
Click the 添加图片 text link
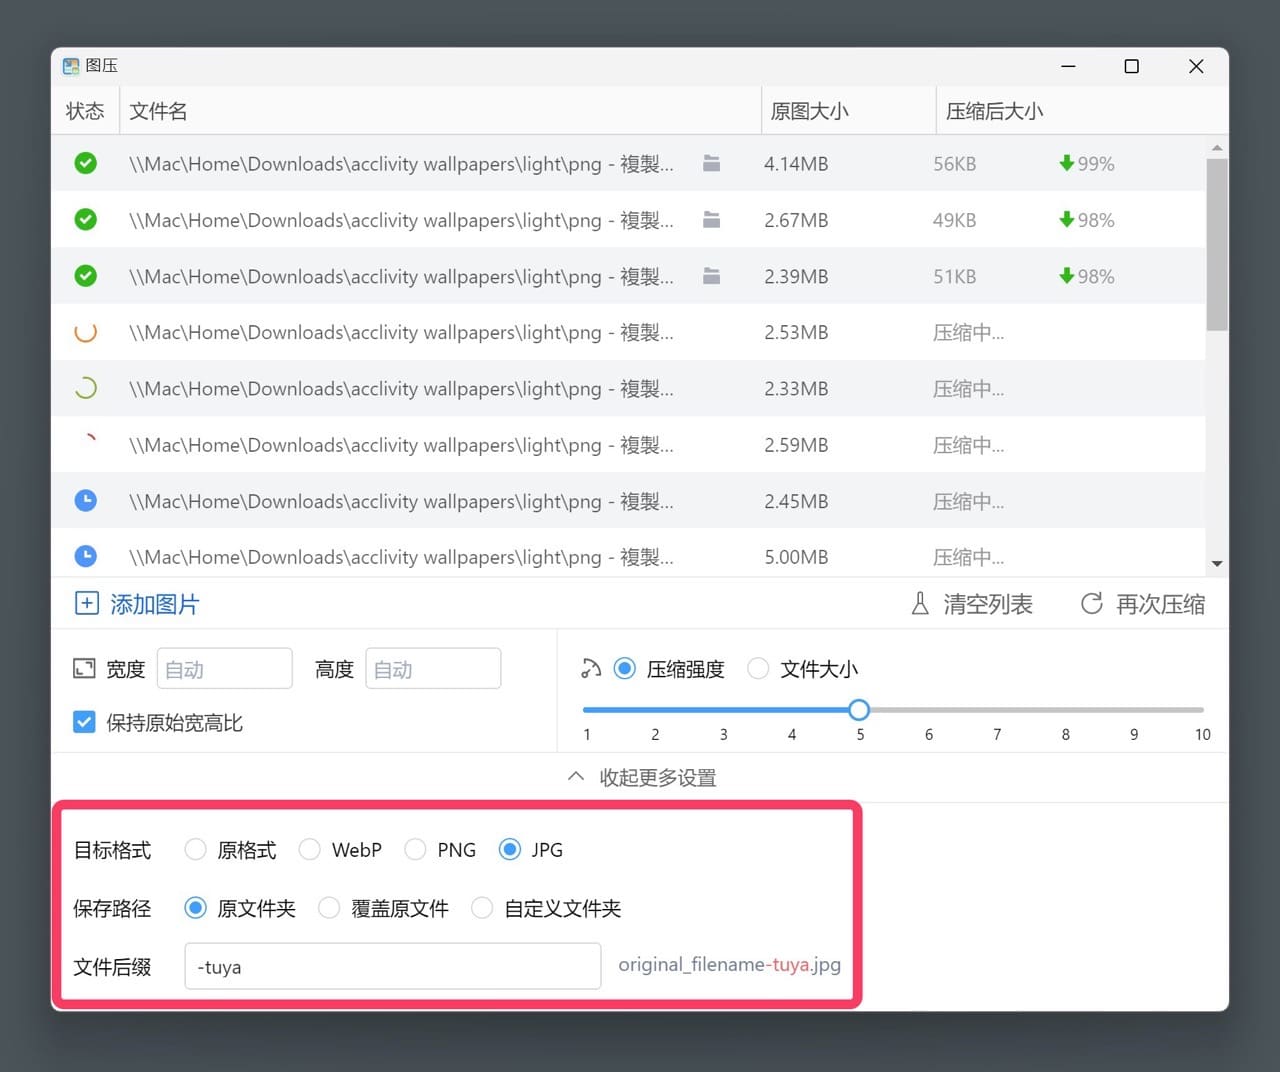tap(155, 604)
